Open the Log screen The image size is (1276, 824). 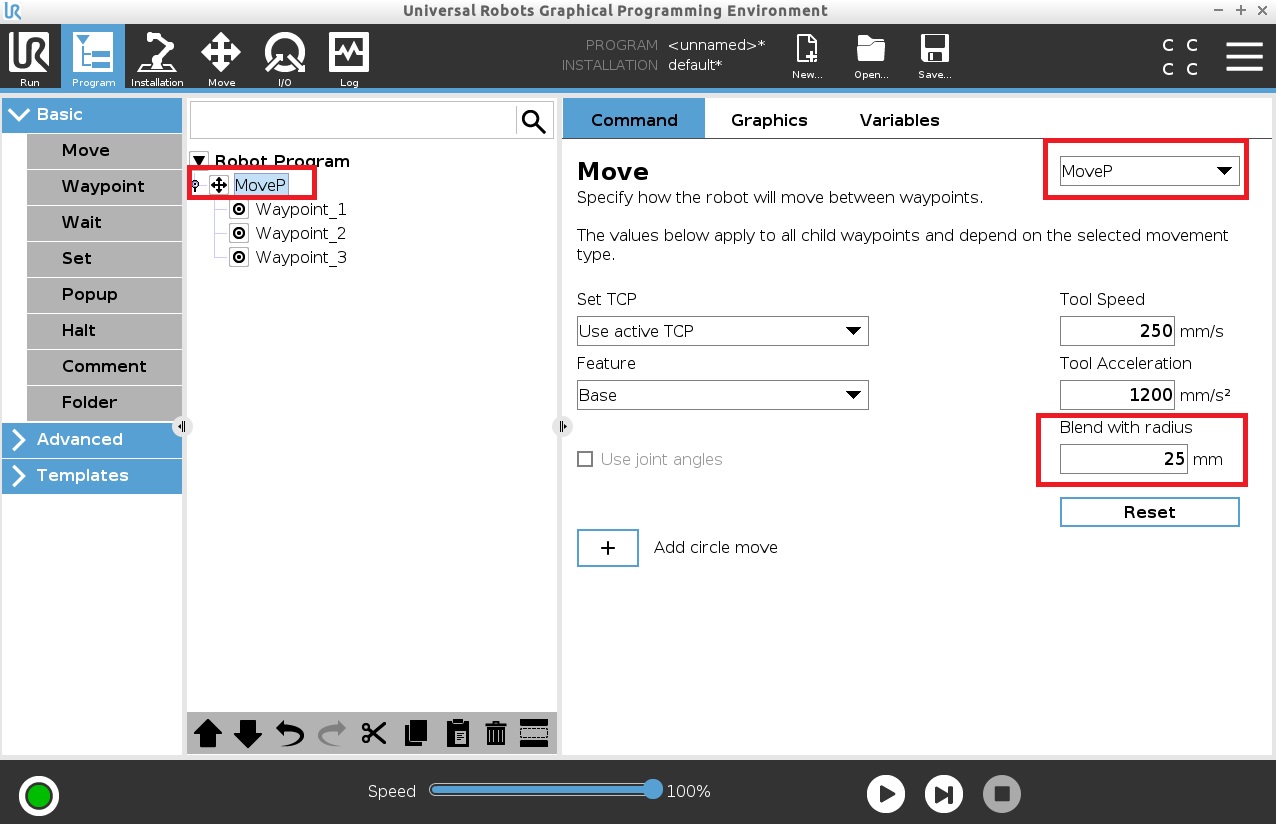(x=349, y=58)
